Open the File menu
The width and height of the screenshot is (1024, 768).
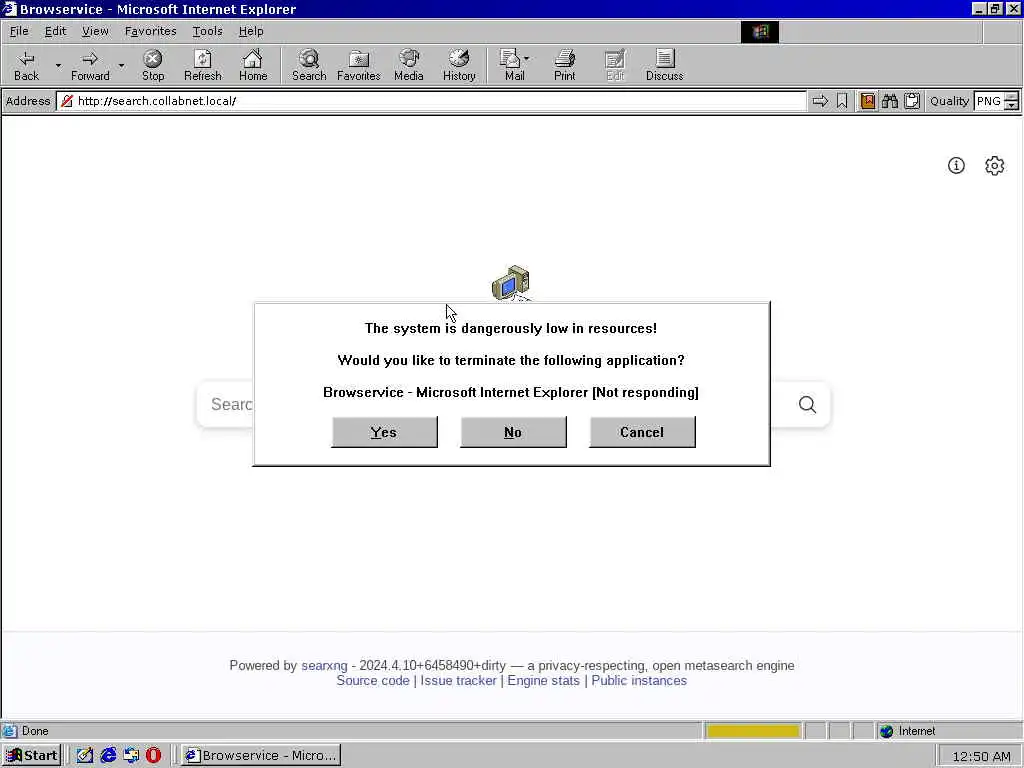click(19, 31)
